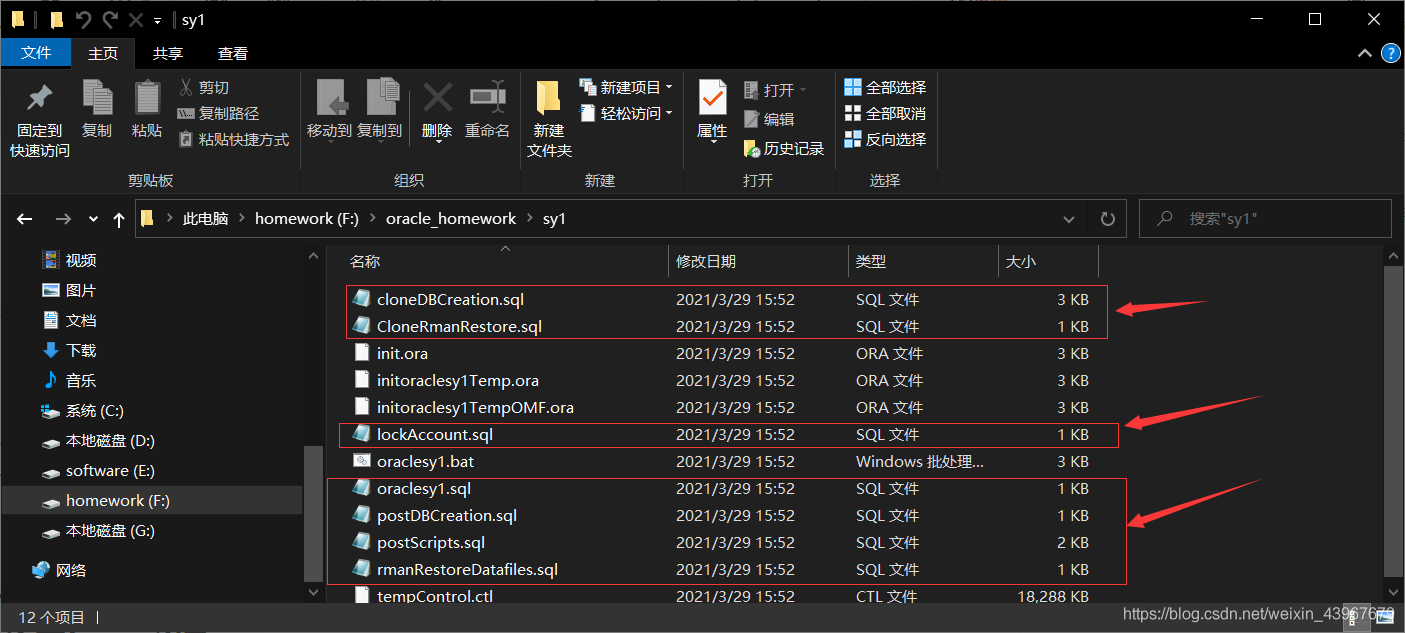Switch to large icons view in status bar
The image size is (1405, 633).
[1385, 618]
